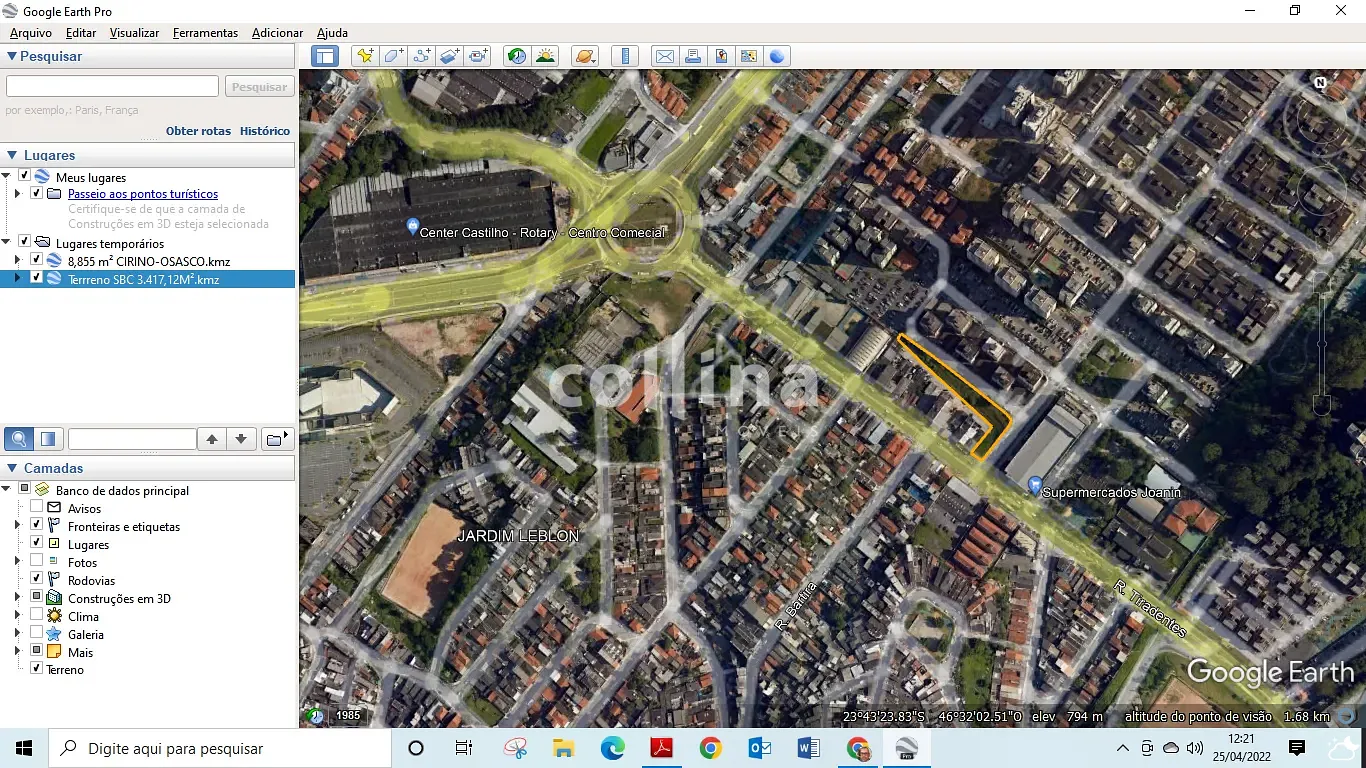Toggle the 8,855 m² CIRINO-OSASCO.kmz checkbox
The width and height of the screenshot is (1366, 768).
tap(37, 260)
